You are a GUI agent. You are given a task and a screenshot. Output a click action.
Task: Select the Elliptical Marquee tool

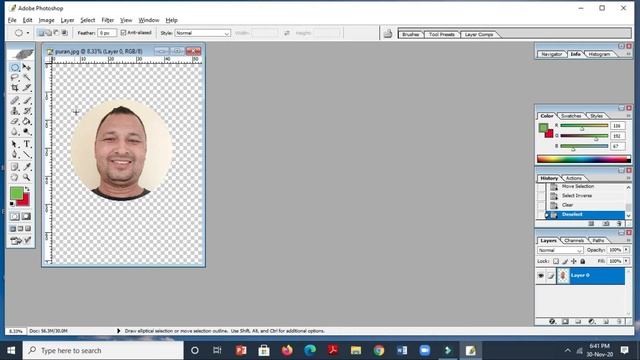[15, 67]
